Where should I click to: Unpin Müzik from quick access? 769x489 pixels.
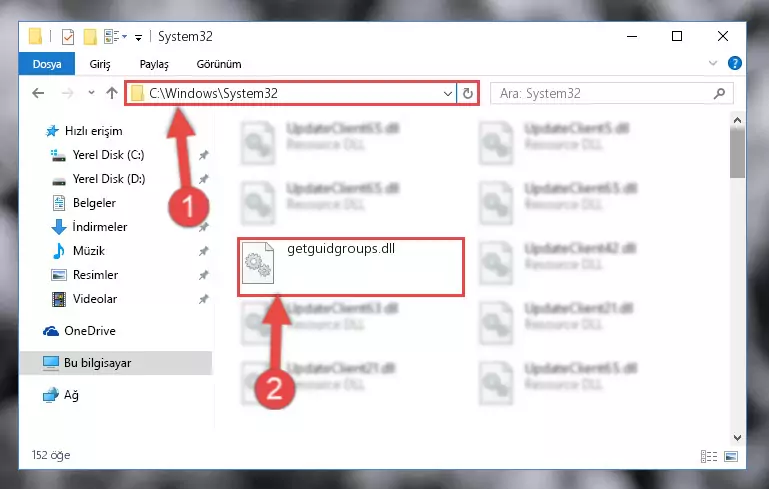point(204,251)
